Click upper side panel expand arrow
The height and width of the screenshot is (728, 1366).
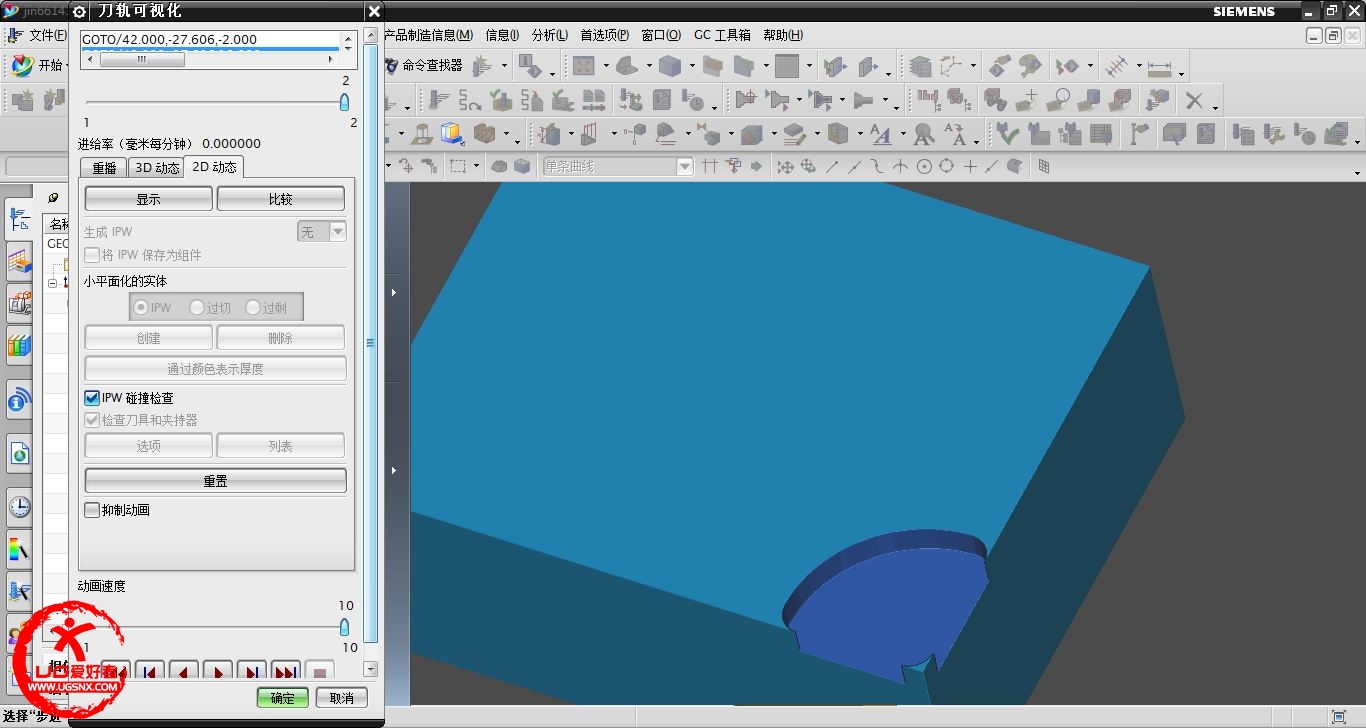394,292
